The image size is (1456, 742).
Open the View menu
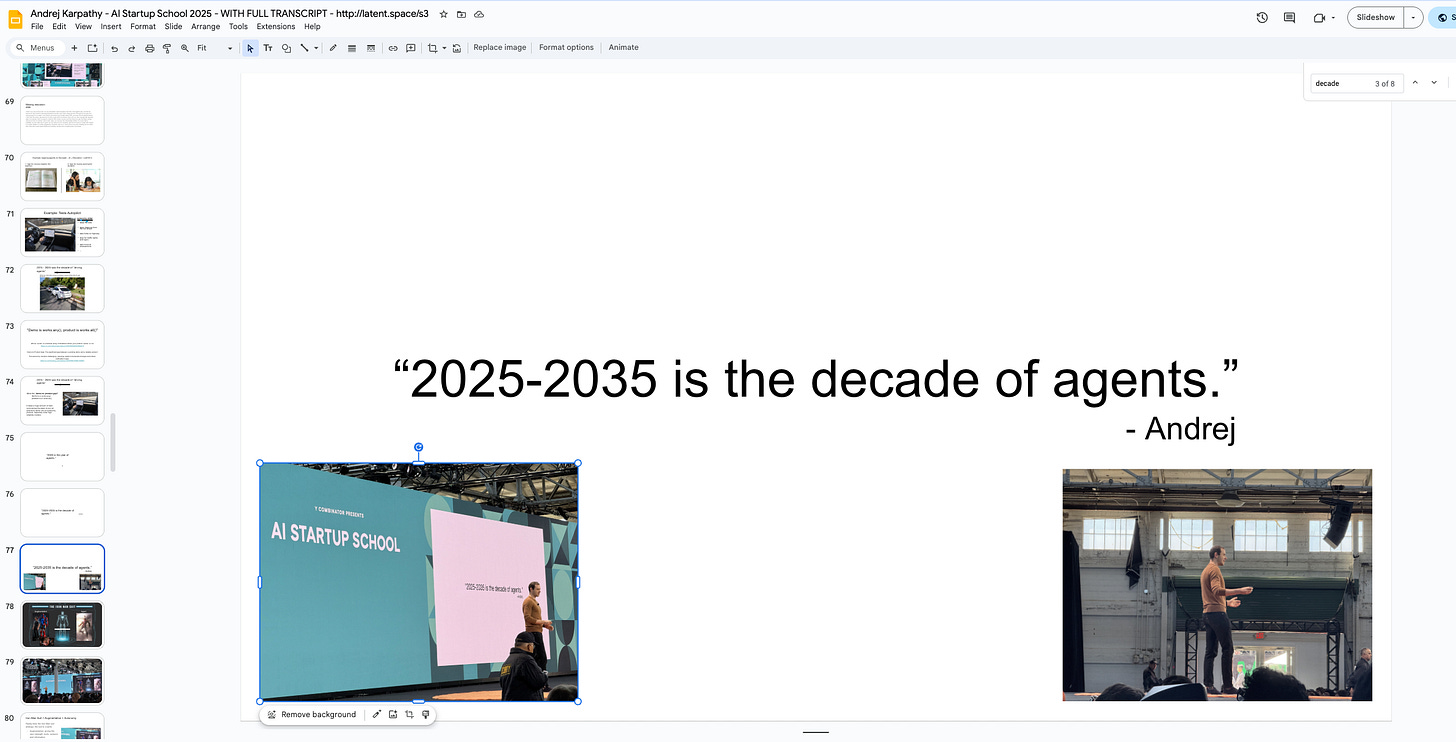tap(83, 27)
